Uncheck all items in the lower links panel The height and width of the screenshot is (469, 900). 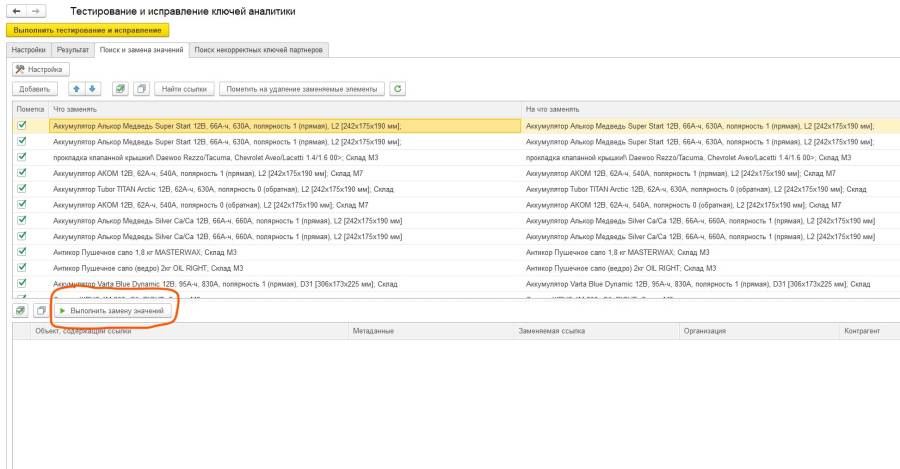(x=38, y=311)
